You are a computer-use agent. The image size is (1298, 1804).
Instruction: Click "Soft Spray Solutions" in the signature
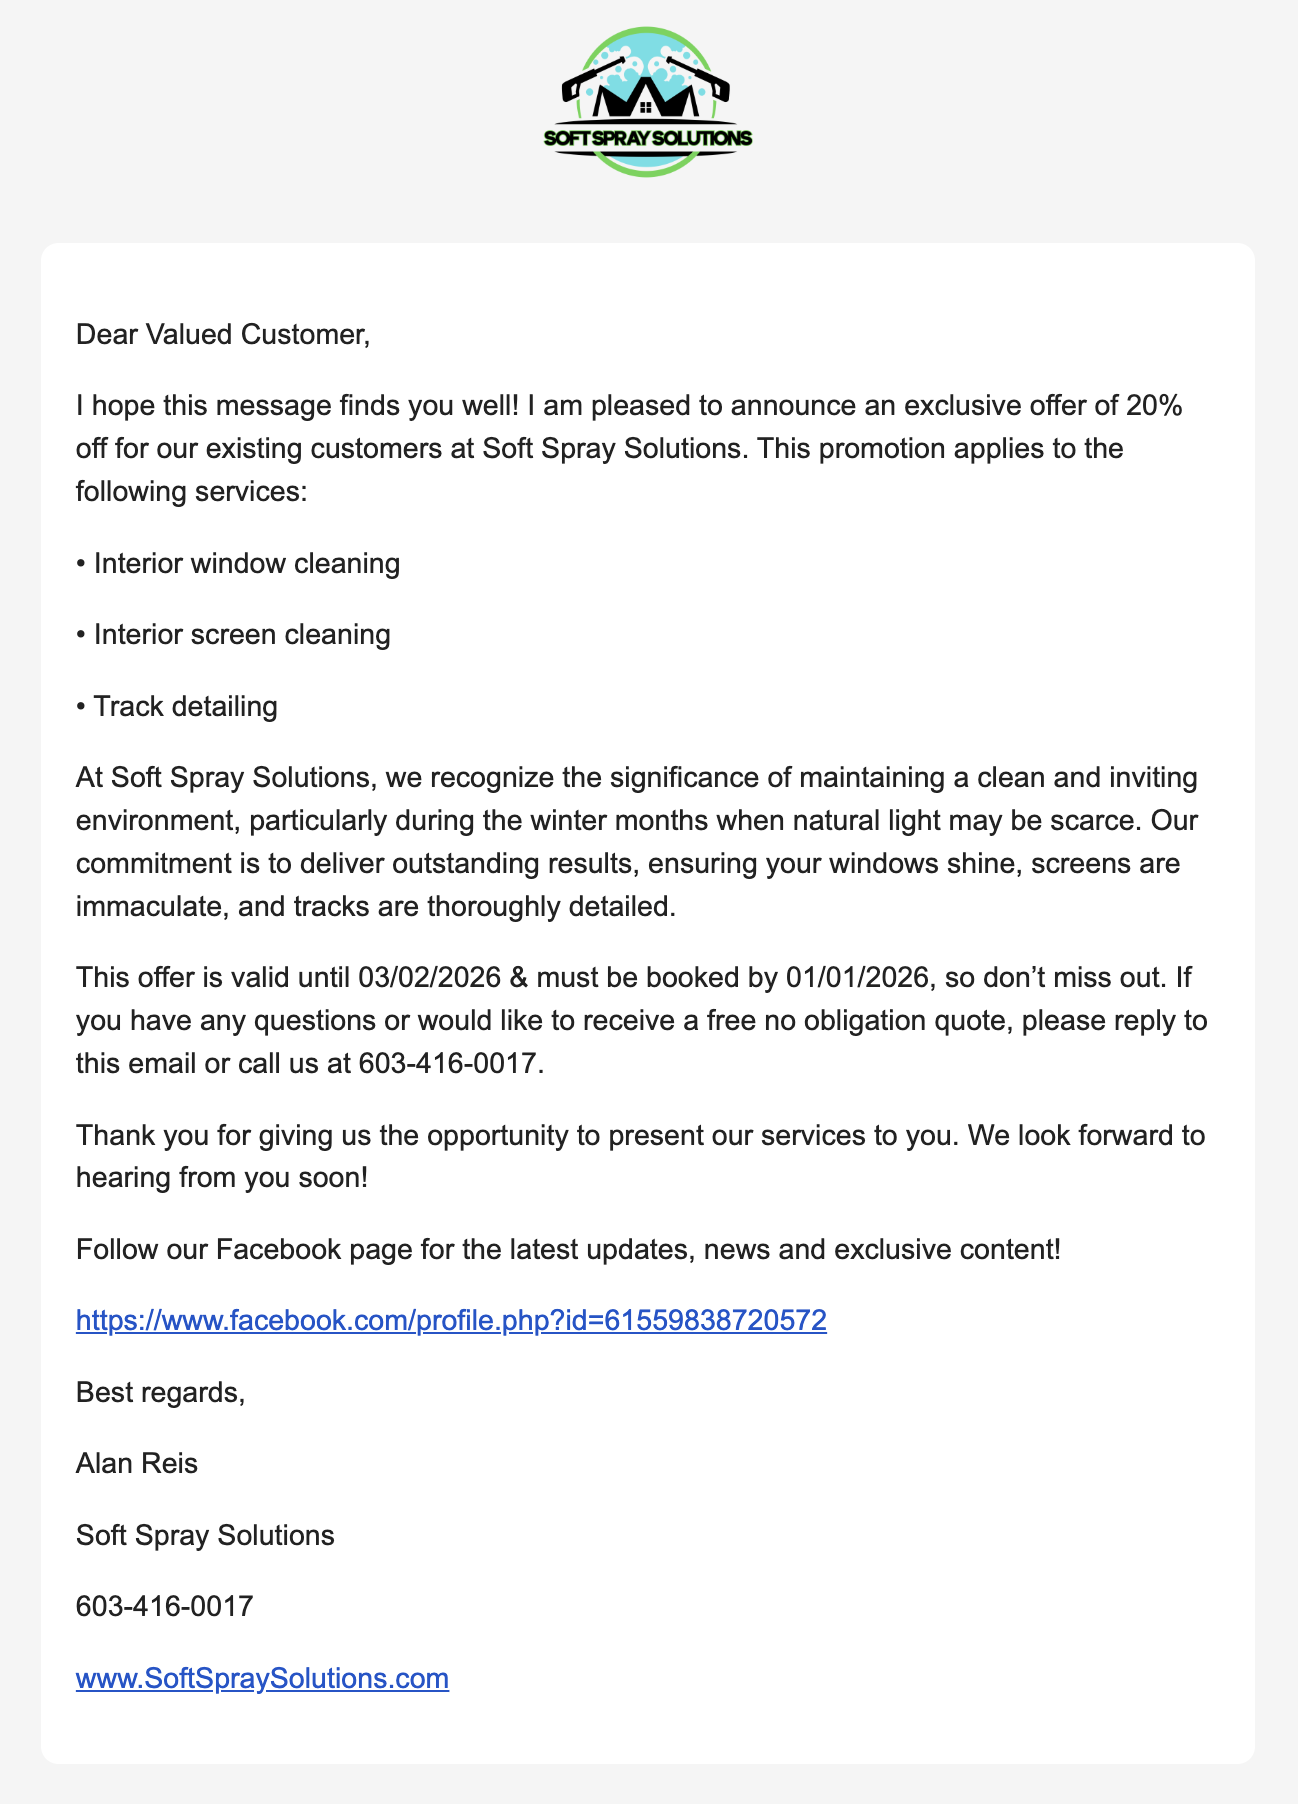click(x=205, y=1535)
